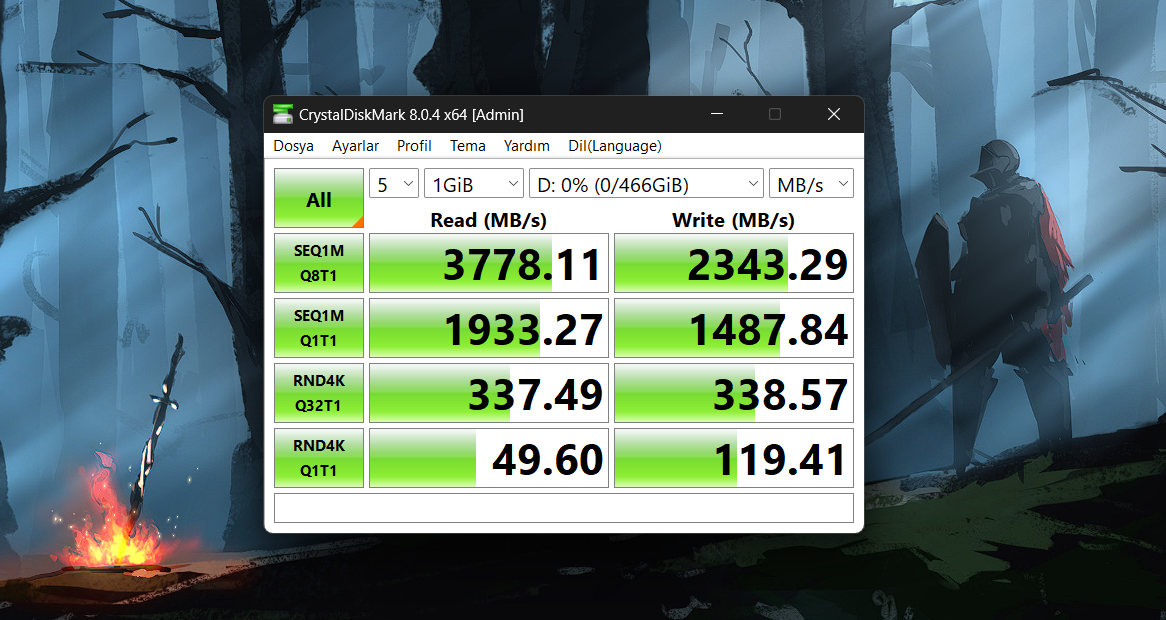Viewport: 1166px width, 620px height.
Task: Click the SEQ1M Q8T1 write result 2343.29
Action: [x=734, y=263]
